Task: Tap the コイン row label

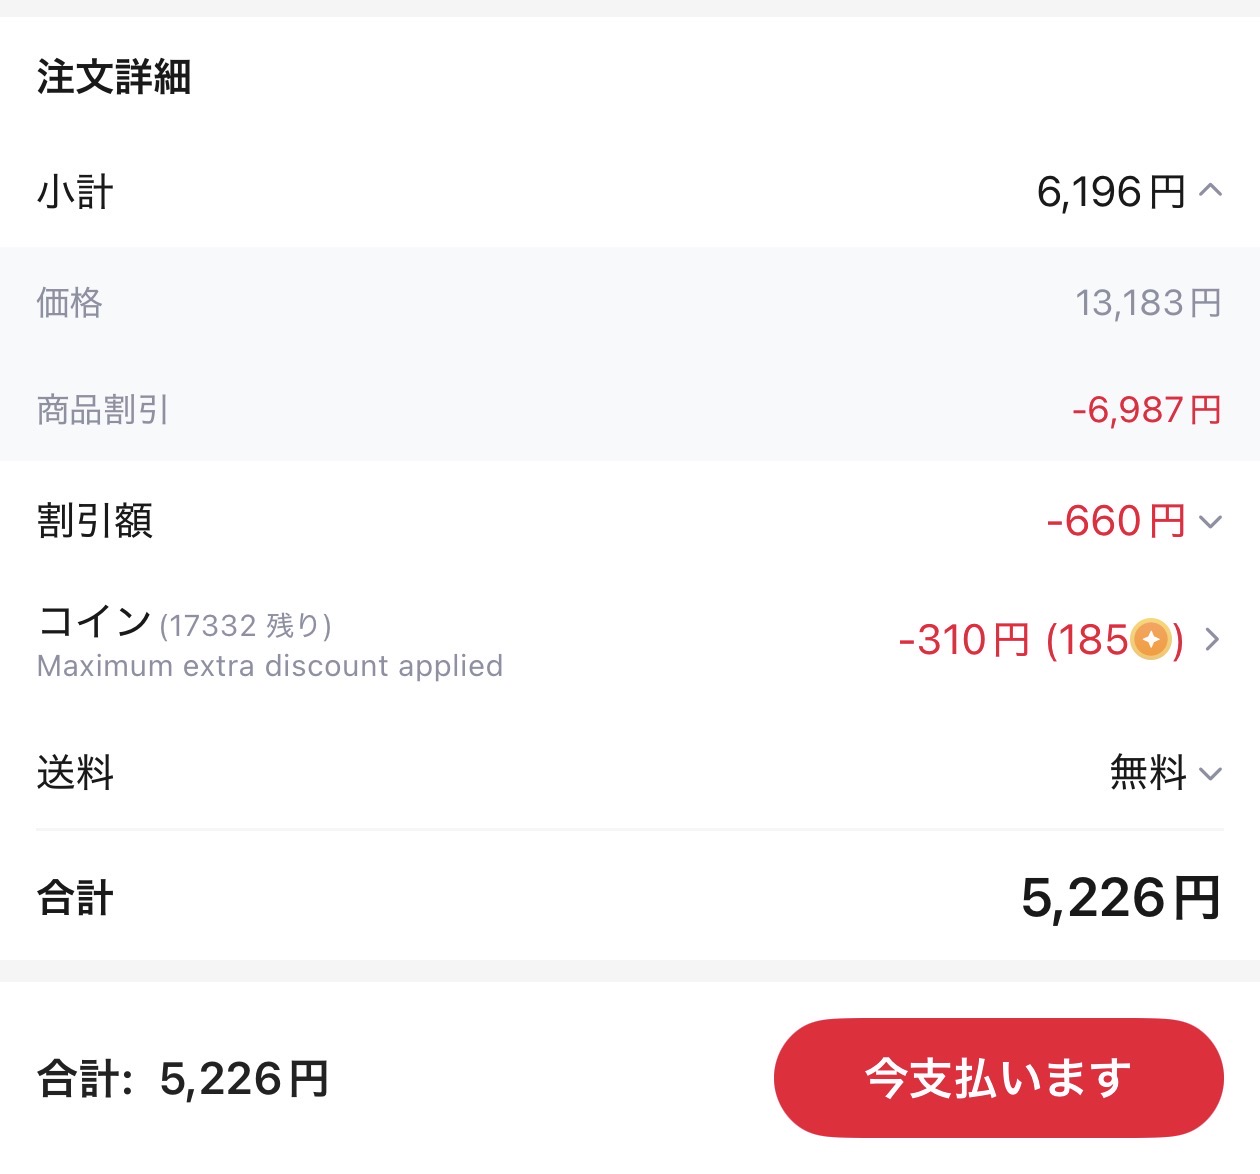Action: [x=94, y=621]
